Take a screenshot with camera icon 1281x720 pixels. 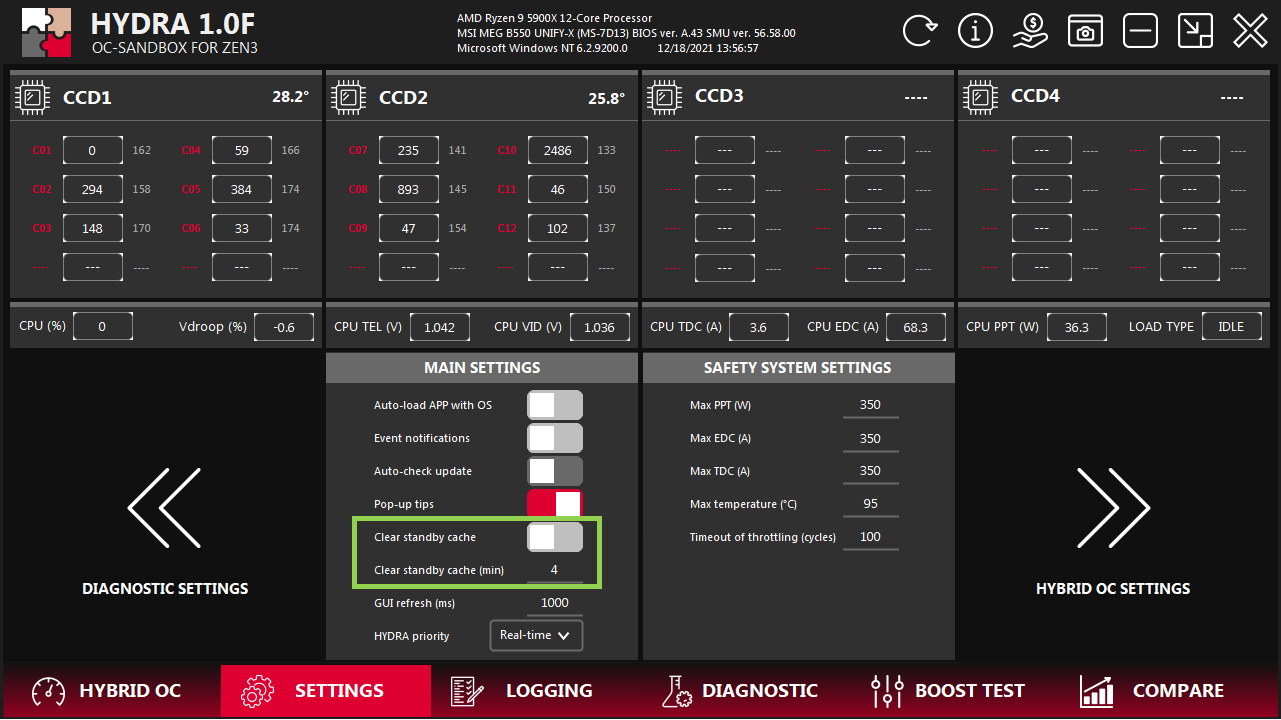(x=1085, y=31)
